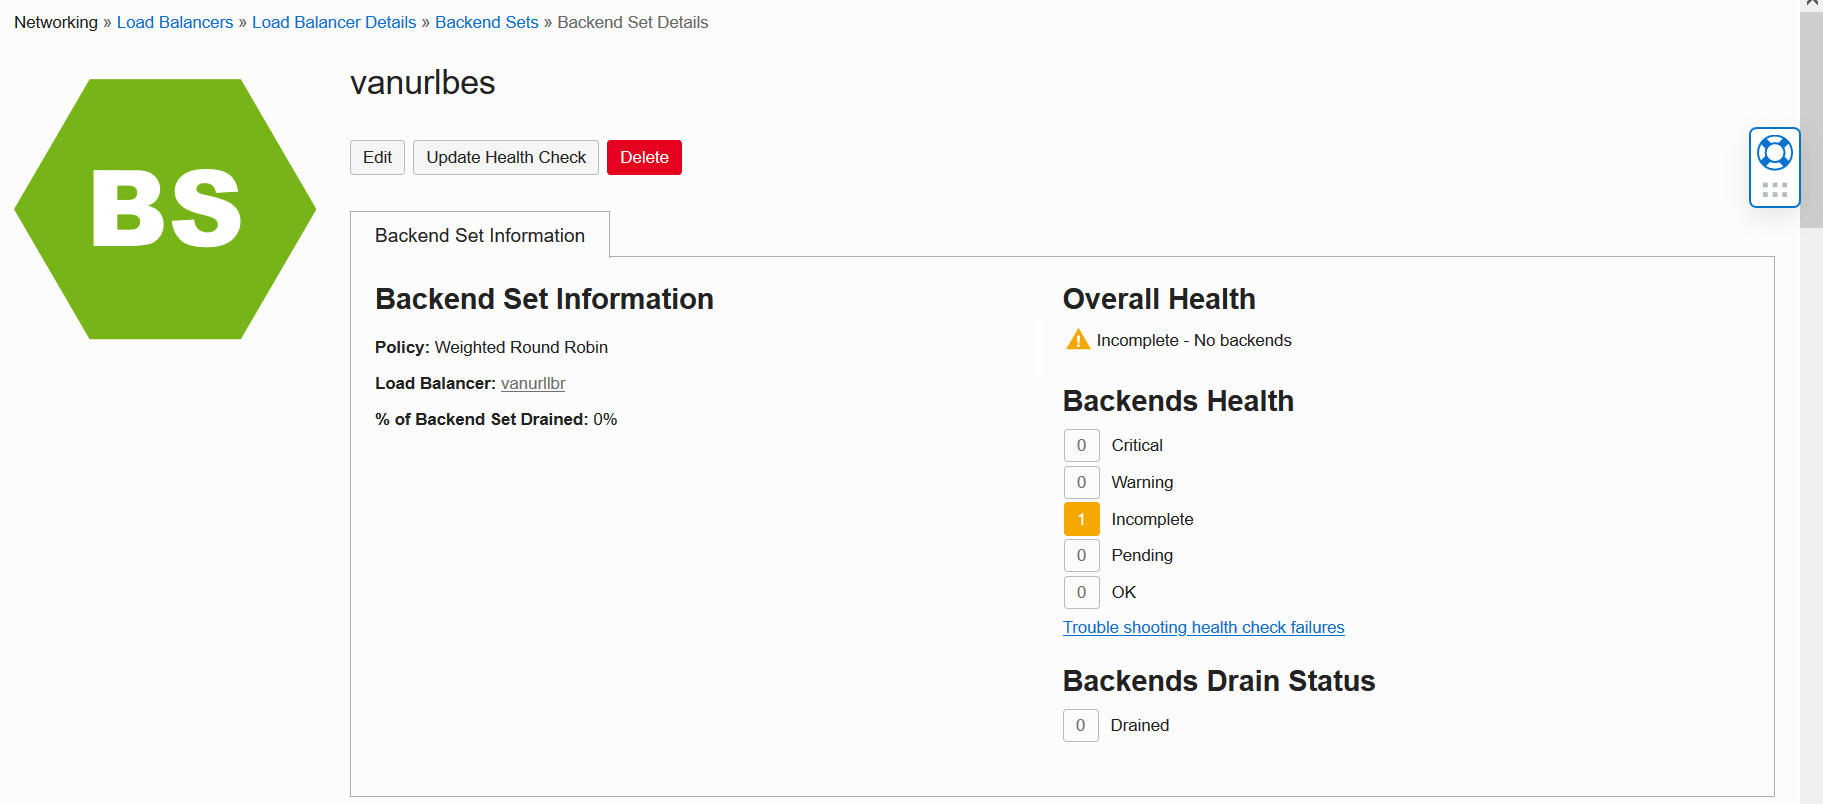Go back to Backend Sets breadcrumb

487,22
